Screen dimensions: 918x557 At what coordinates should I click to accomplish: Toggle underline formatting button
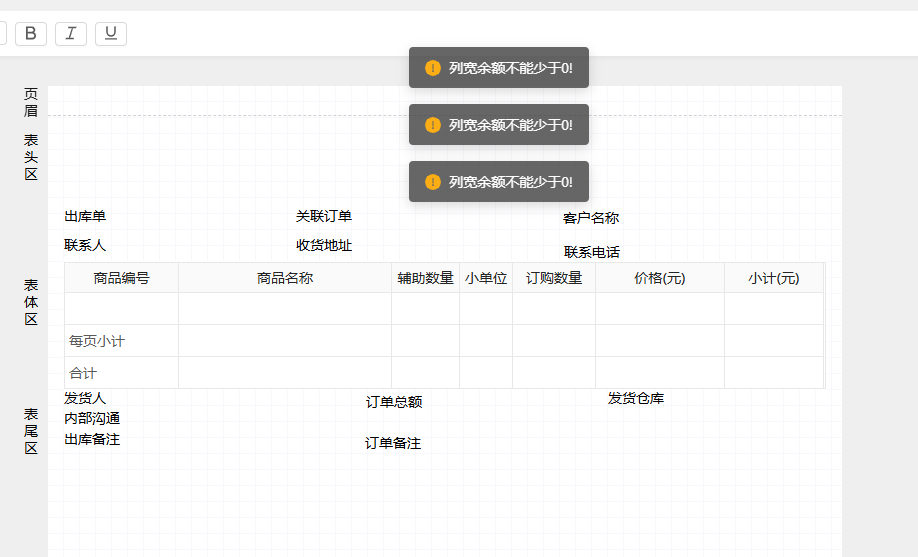pos(111,34)
